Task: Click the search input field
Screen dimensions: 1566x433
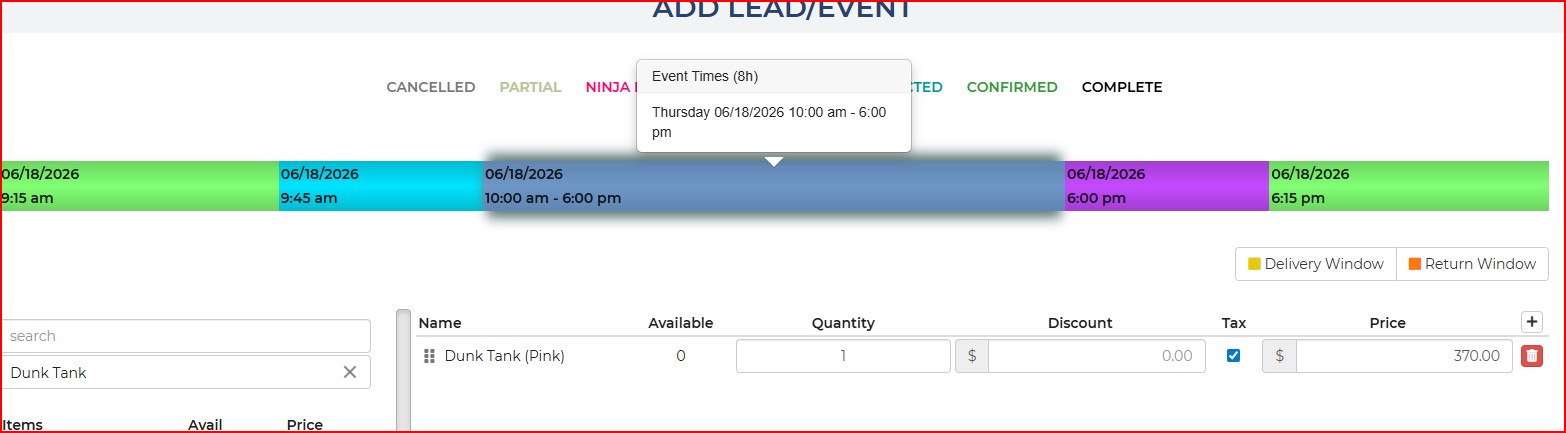Action: 185,336
